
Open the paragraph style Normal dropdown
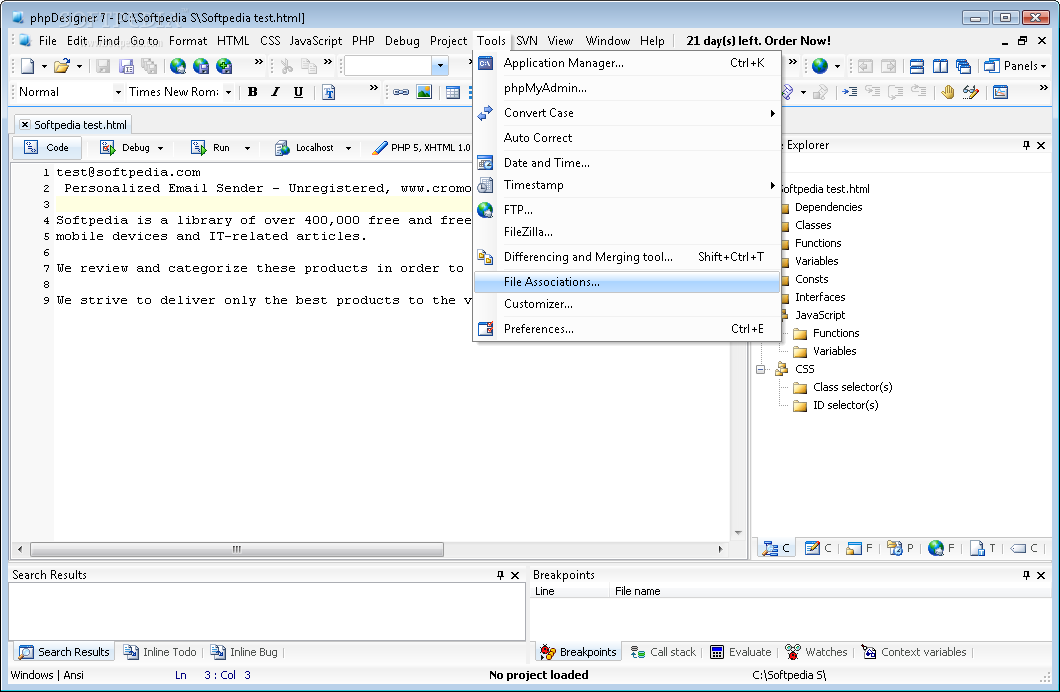point(118,92)
